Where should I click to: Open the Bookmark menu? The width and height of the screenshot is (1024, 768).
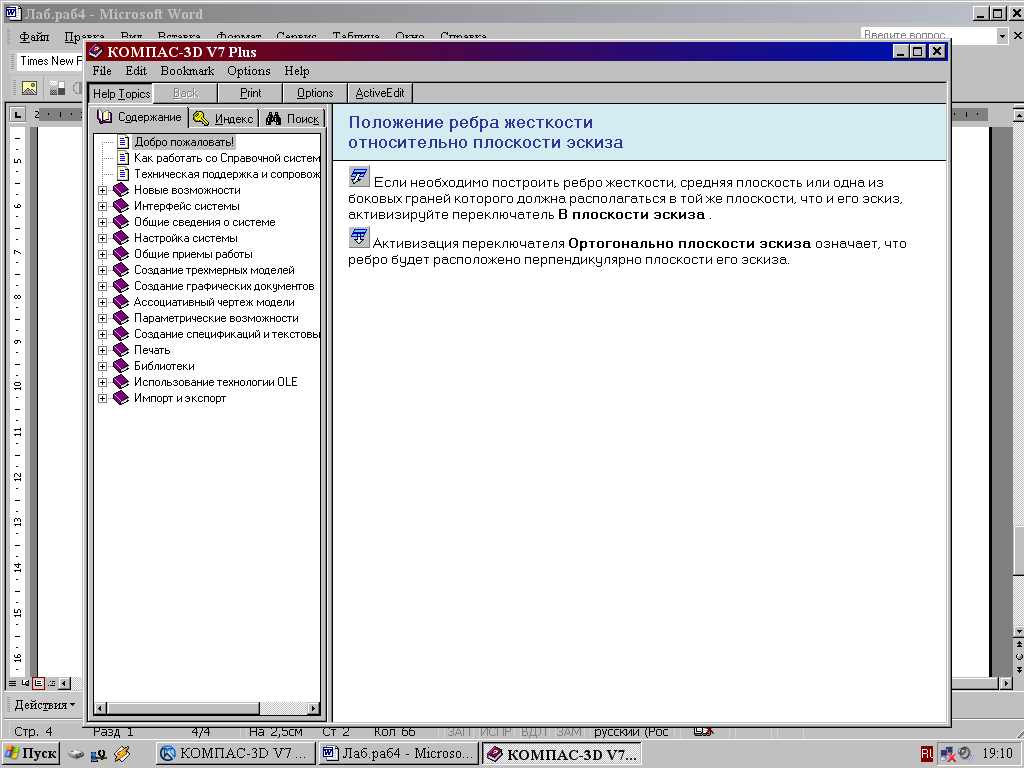point(187,71)
